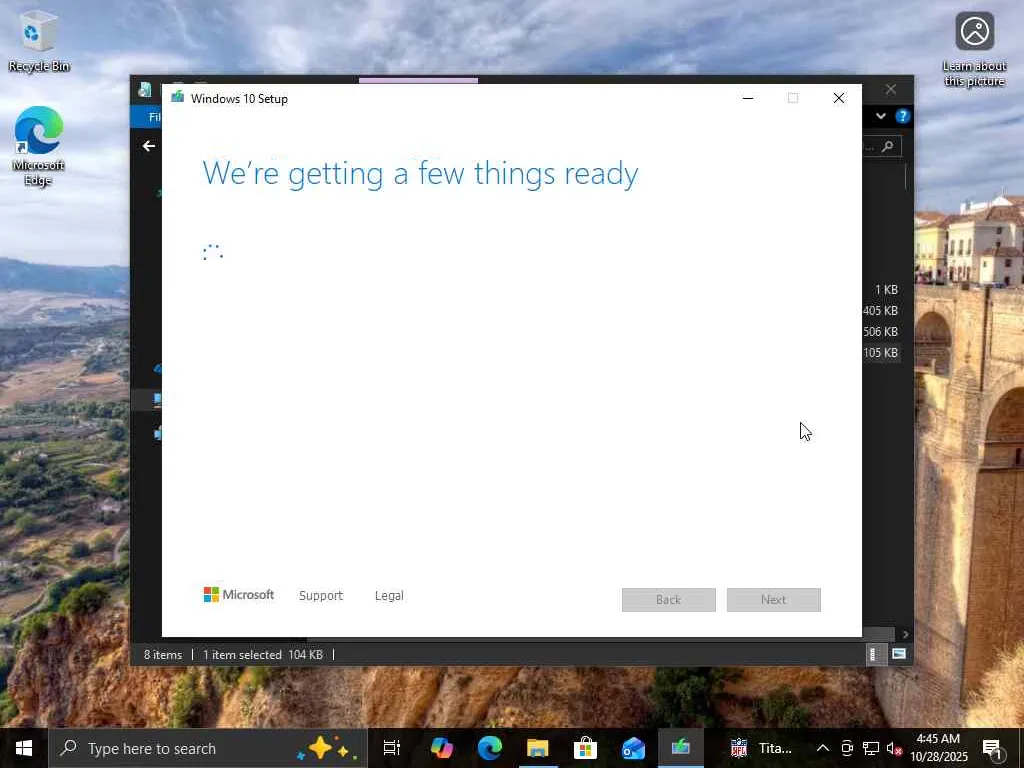The image size is (1024, 768).
Task: Open the clock showing 4:45 AM
Action: click(938, 748)
